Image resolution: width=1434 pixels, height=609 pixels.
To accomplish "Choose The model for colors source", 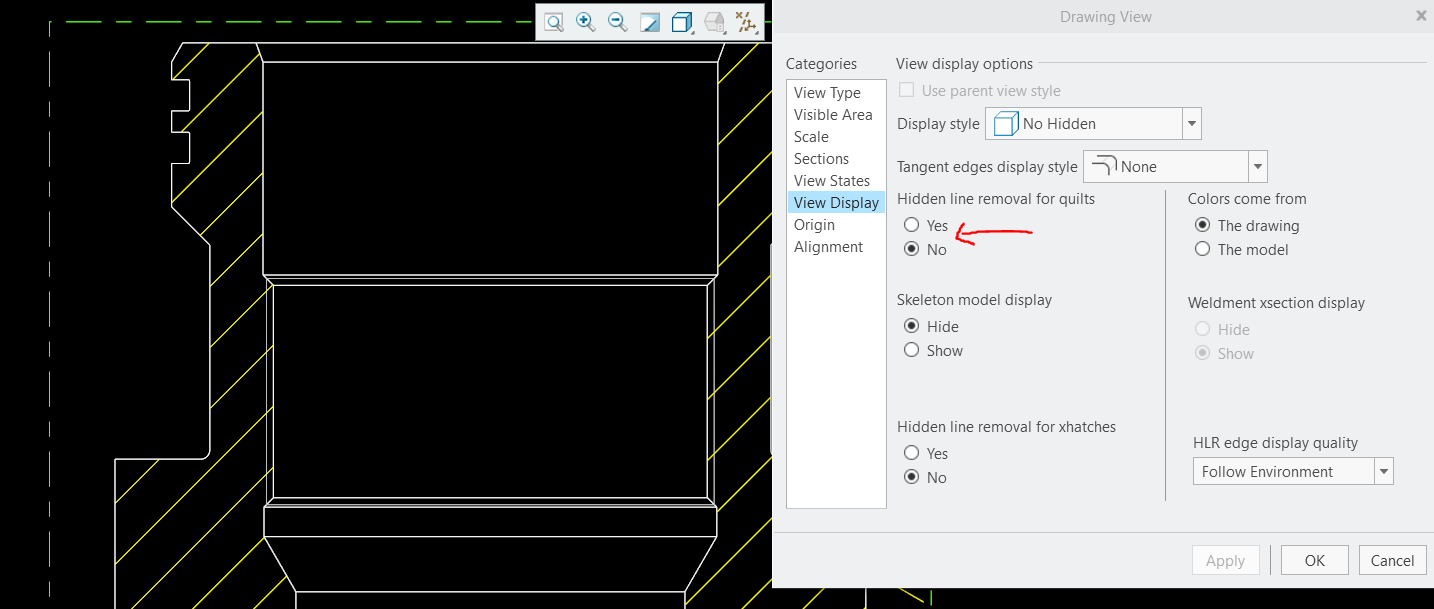I will pos(1203,250).
